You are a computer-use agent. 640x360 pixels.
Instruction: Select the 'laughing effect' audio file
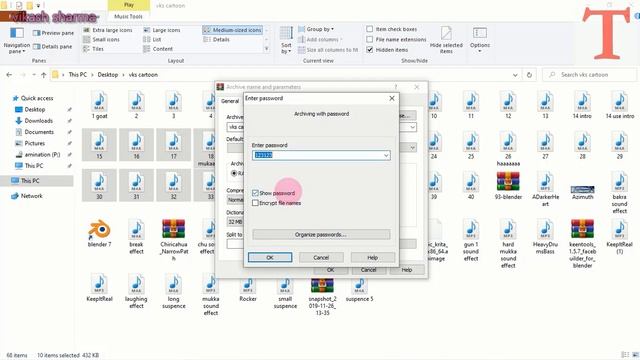136,291
